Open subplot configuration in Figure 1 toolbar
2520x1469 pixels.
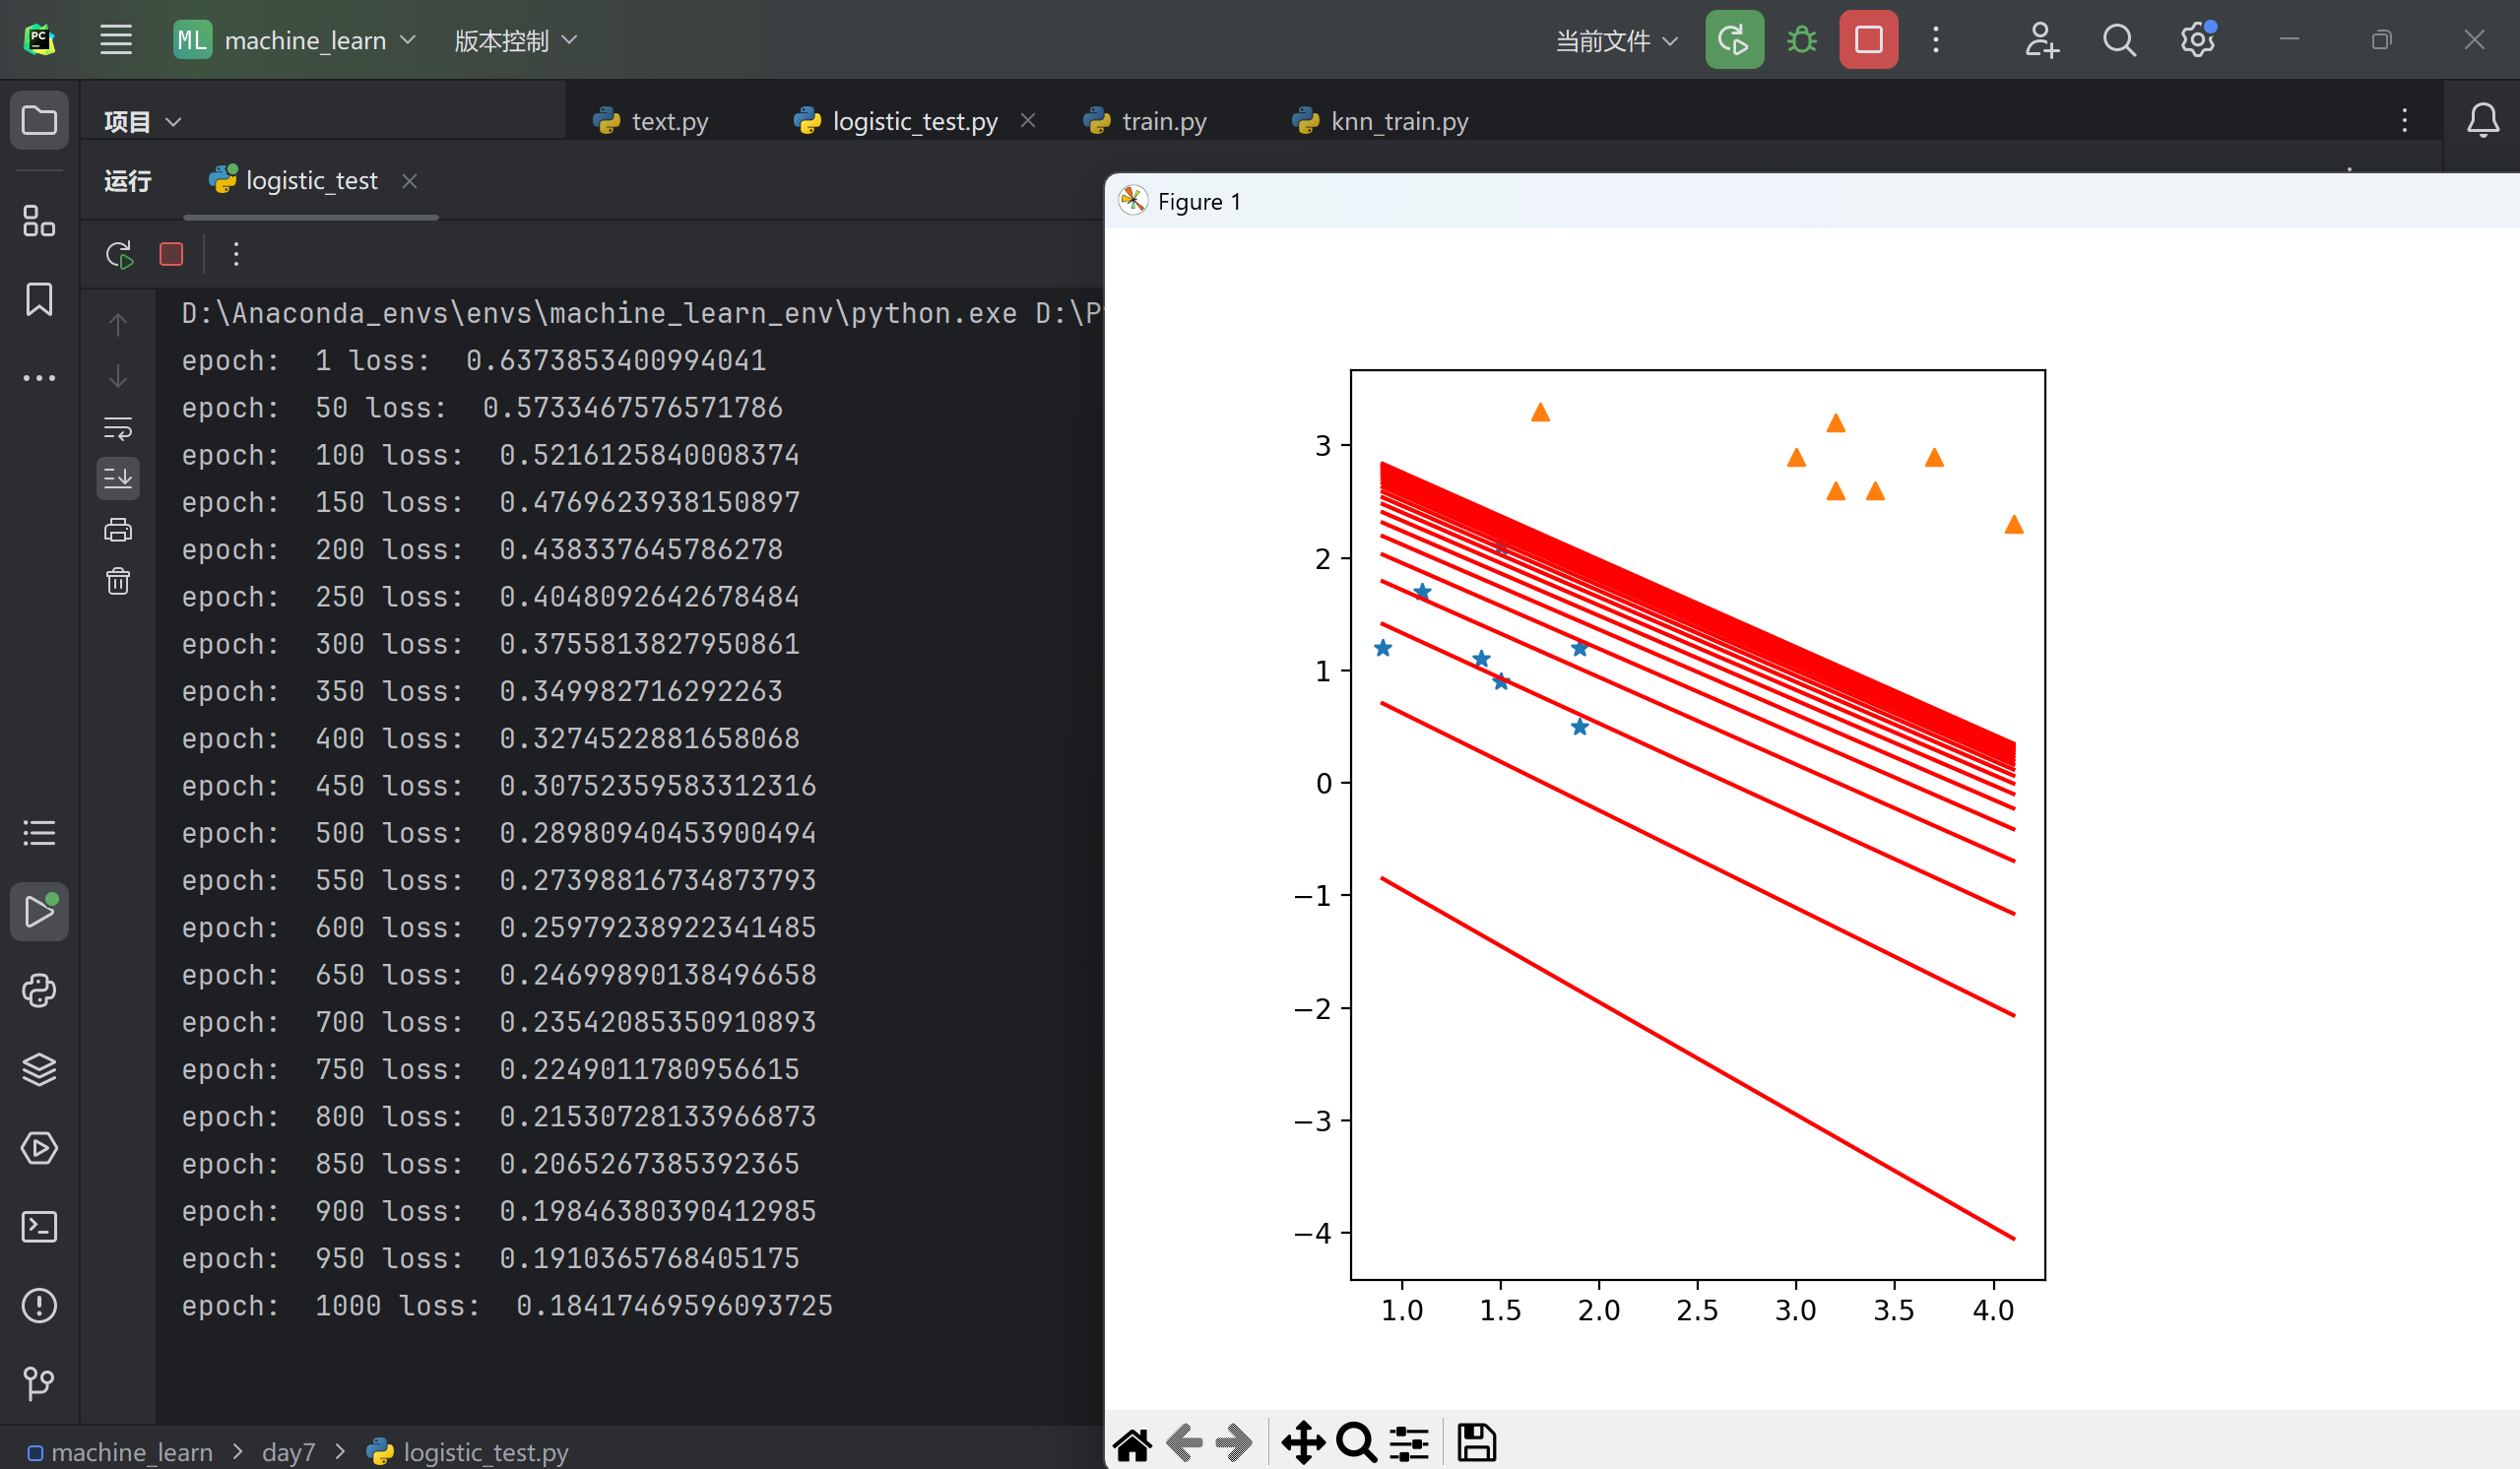coord(1408,1442)
